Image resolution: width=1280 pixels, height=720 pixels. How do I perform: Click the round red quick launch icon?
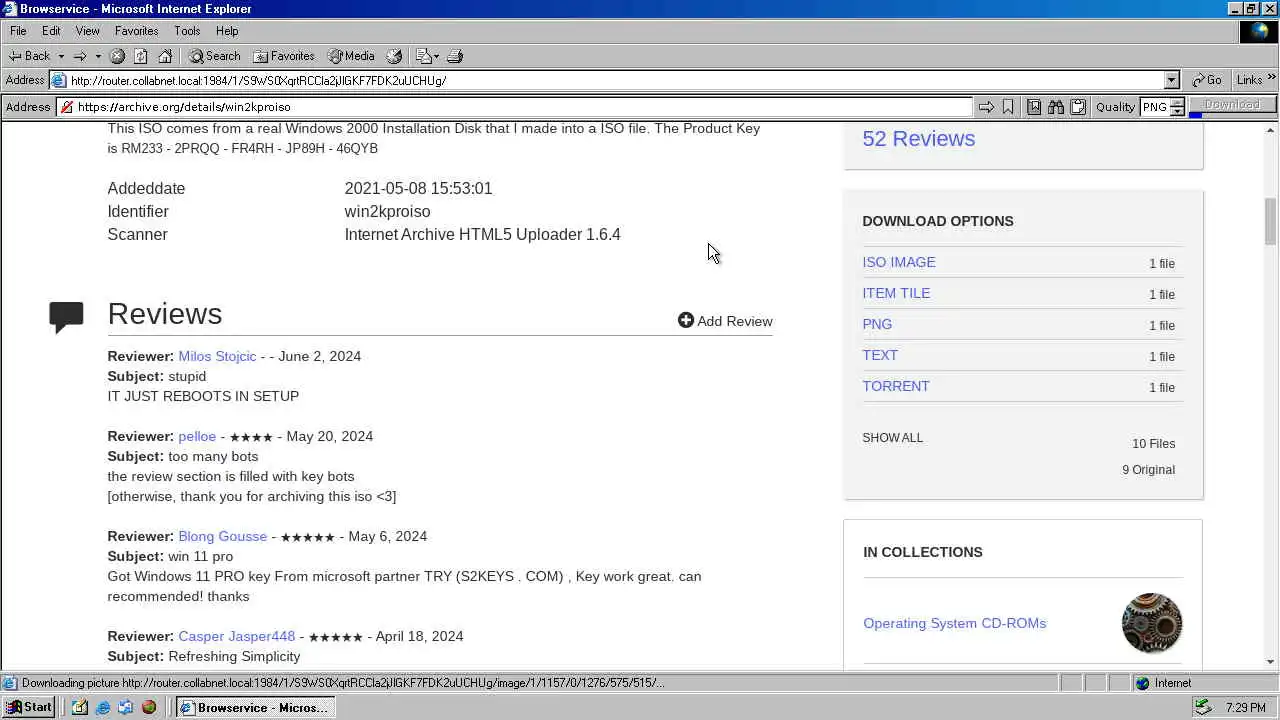149,707
